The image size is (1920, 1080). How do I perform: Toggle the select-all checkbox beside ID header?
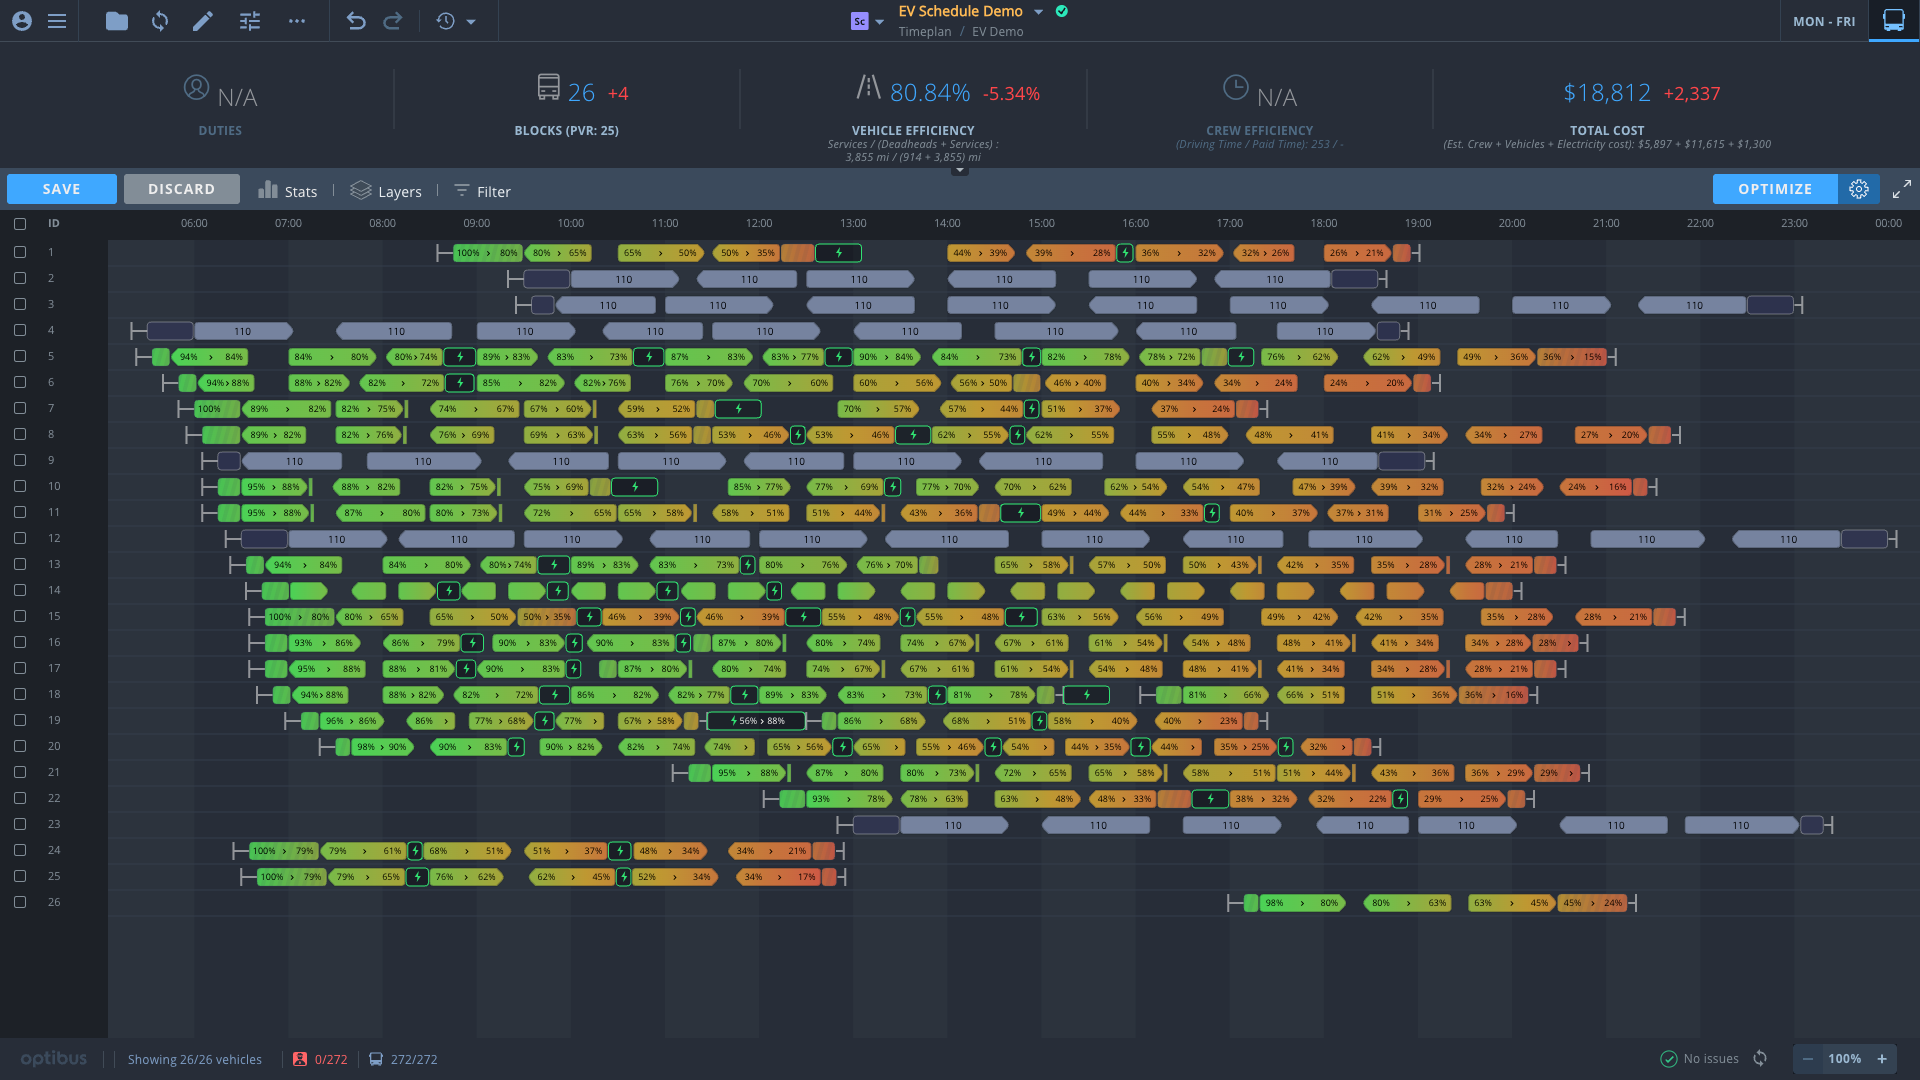pyautogui.click(x=20, y=224)
